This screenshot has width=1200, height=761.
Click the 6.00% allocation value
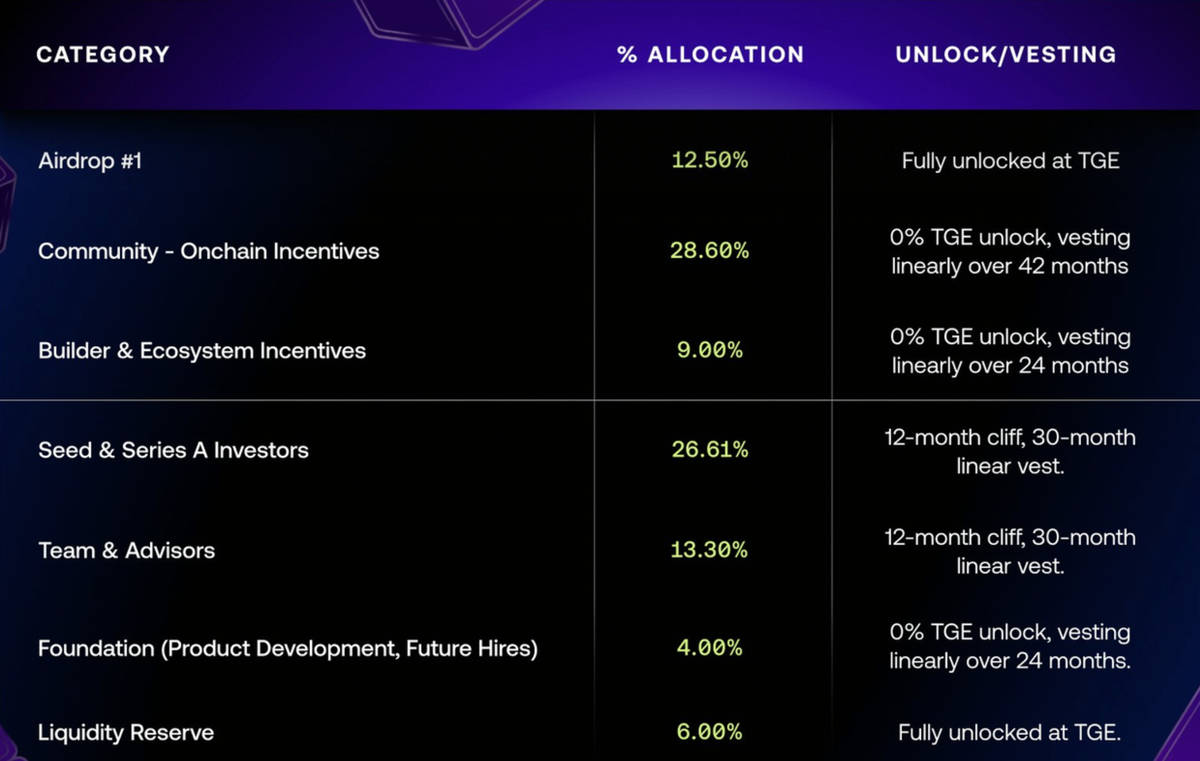point(710,733)
